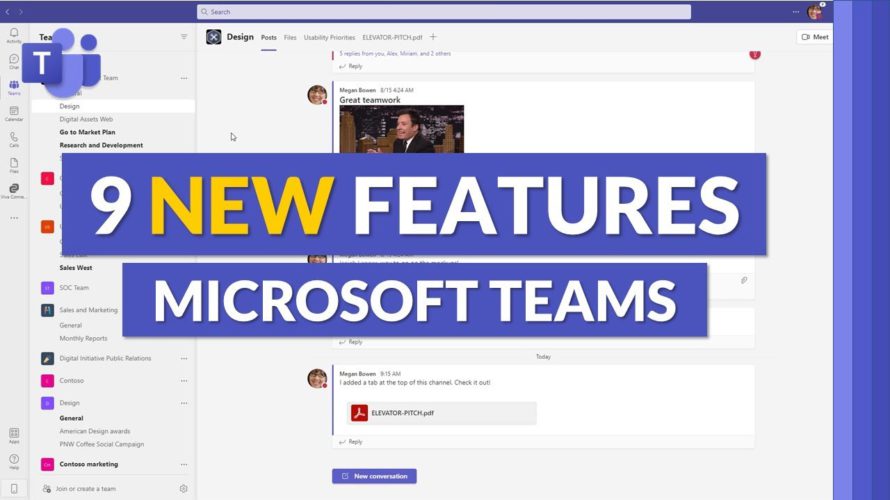Open the American Design awards channel
Screen dimensions: 890x500
(95, 431)
